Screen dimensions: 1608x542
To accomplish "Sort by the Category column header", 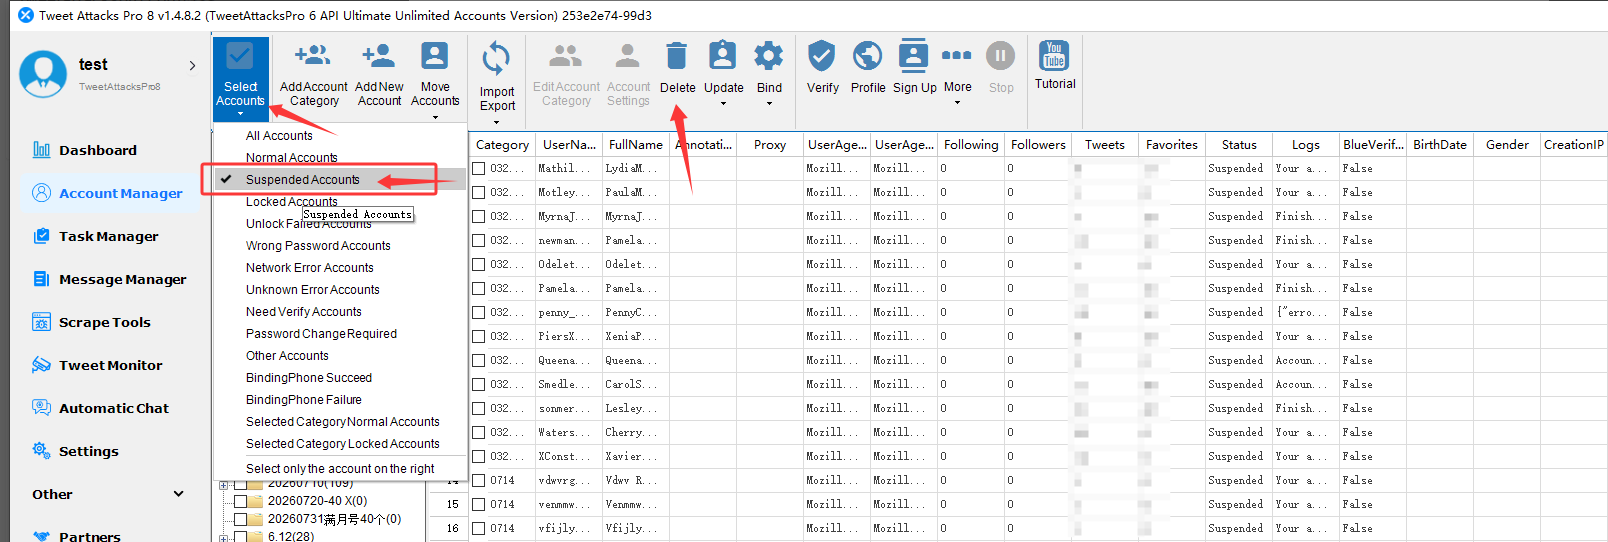I will pos(502,145).
